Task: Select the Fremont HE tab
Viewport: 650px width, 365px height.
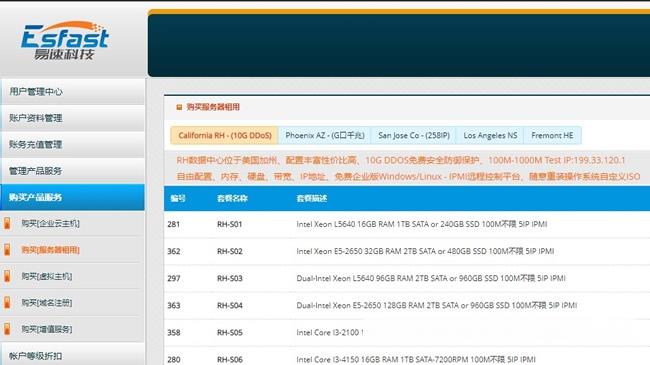Action: (x=552, y=136)
